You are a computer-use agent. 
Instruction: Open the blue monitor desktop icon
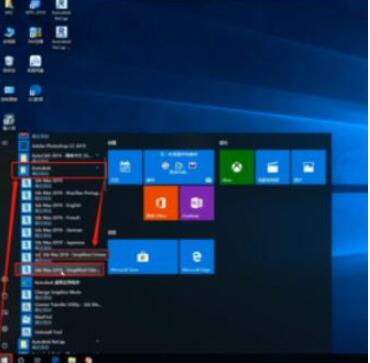[9, 93]
